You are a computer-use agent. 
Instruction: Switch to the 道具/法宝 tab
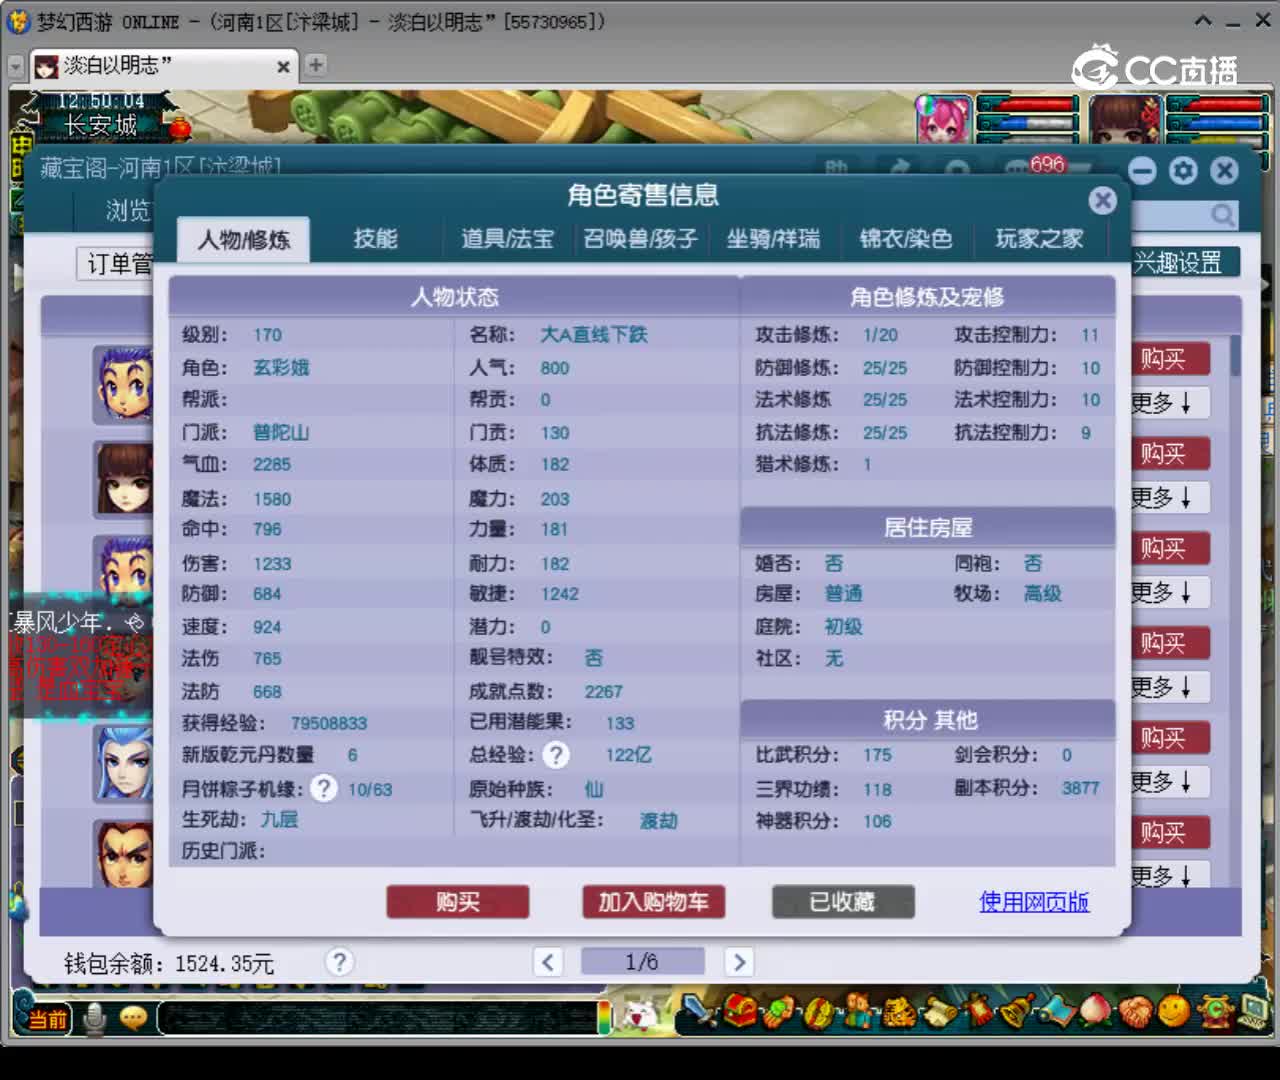[507, 238]
